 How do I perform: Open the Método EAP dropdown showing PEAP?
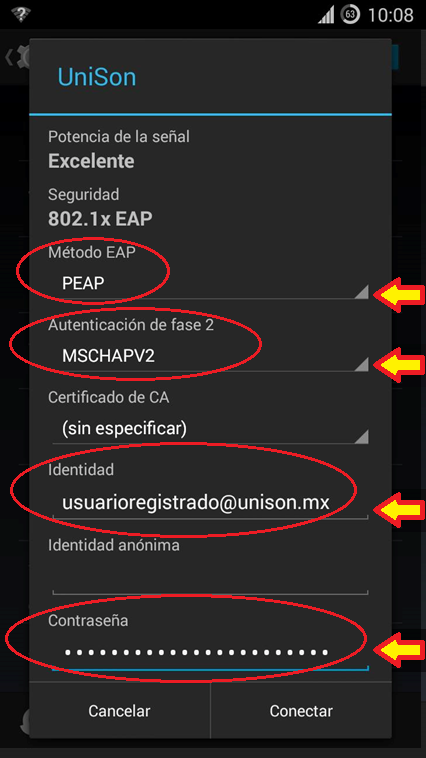point(210,283)
